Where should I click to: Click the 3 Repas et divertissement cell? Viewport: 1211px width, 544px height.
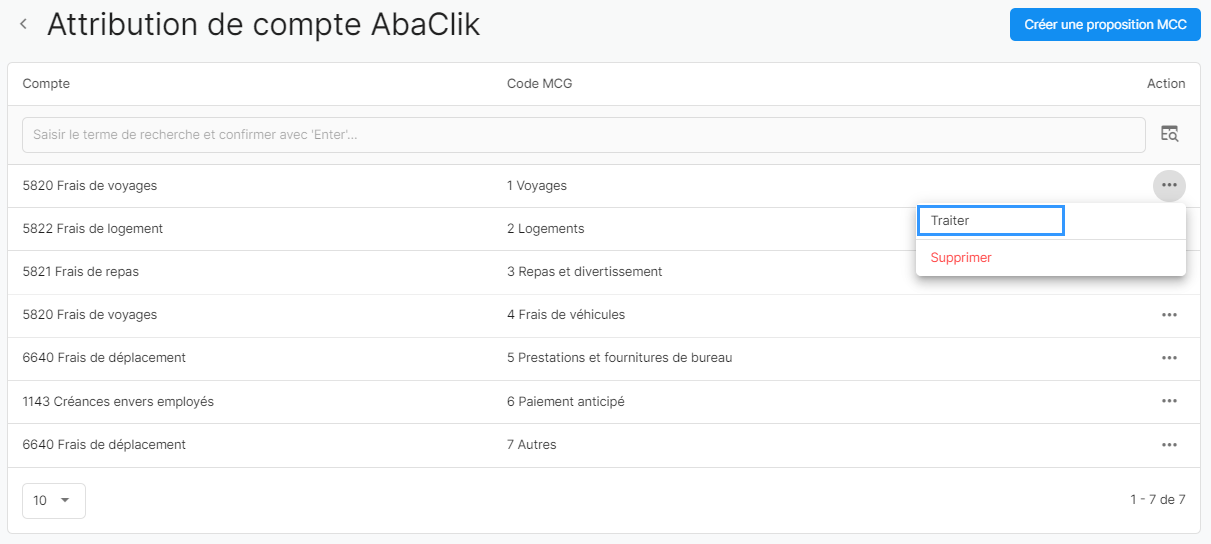coord(584,272)
